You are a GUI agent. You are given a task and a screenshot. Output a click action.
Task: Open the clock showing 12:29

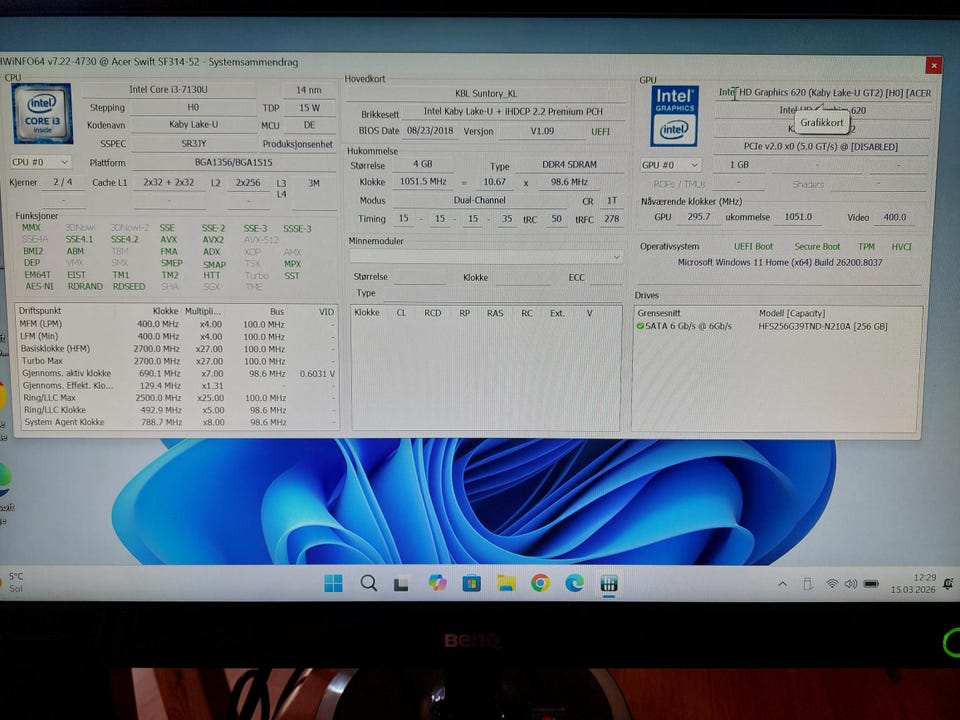click(913, 583)
